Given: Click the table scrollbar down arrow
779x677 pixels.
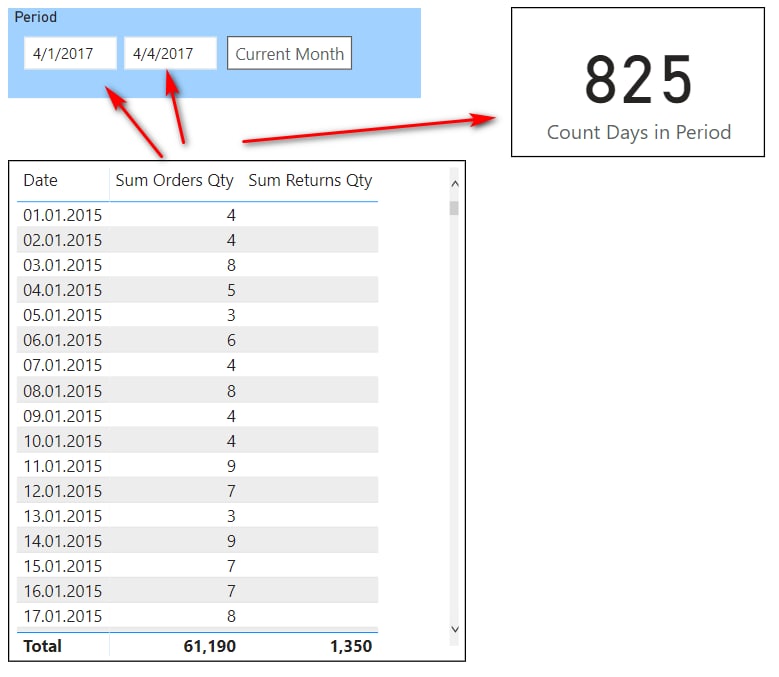Looking at the screenshot, I should click(455, 629).
